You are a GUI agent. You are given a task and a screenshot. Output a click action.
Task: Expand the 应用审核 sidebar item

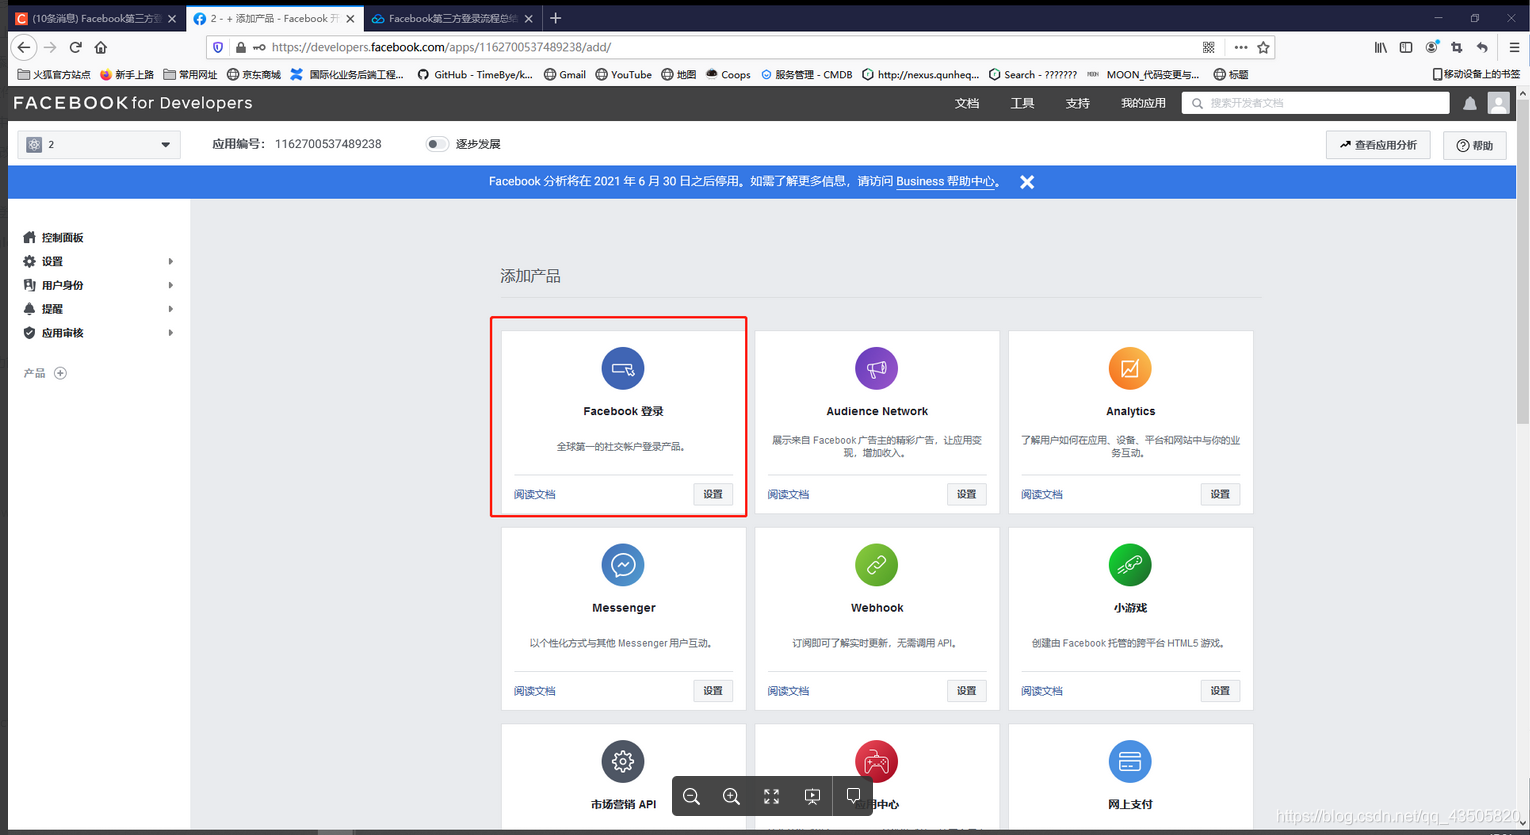pos(98,333)
